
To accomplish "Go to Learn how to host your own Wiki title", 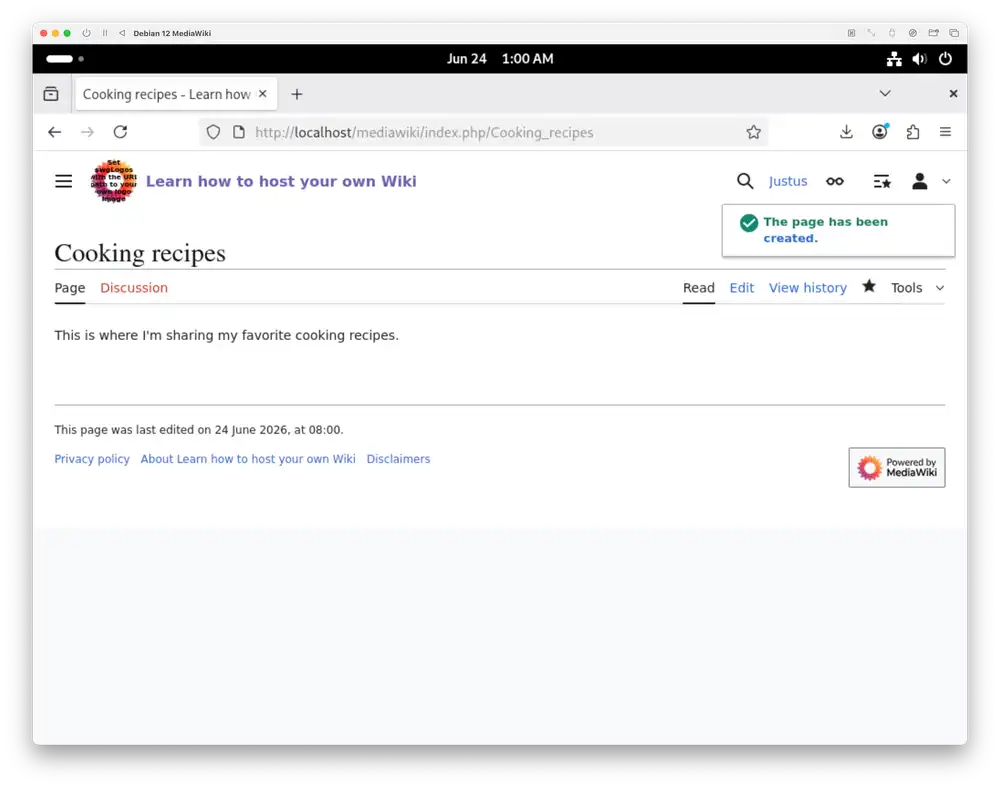I will 281,181.
